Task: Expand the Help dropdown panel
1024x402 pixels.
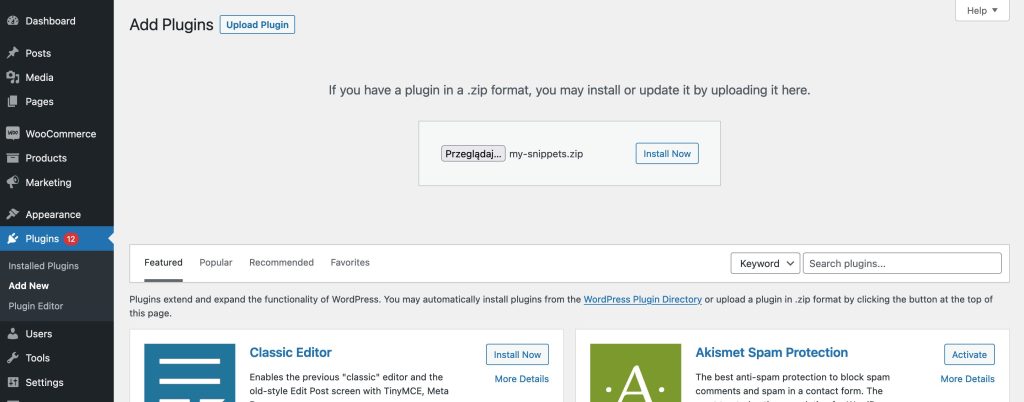Action: 982,10
